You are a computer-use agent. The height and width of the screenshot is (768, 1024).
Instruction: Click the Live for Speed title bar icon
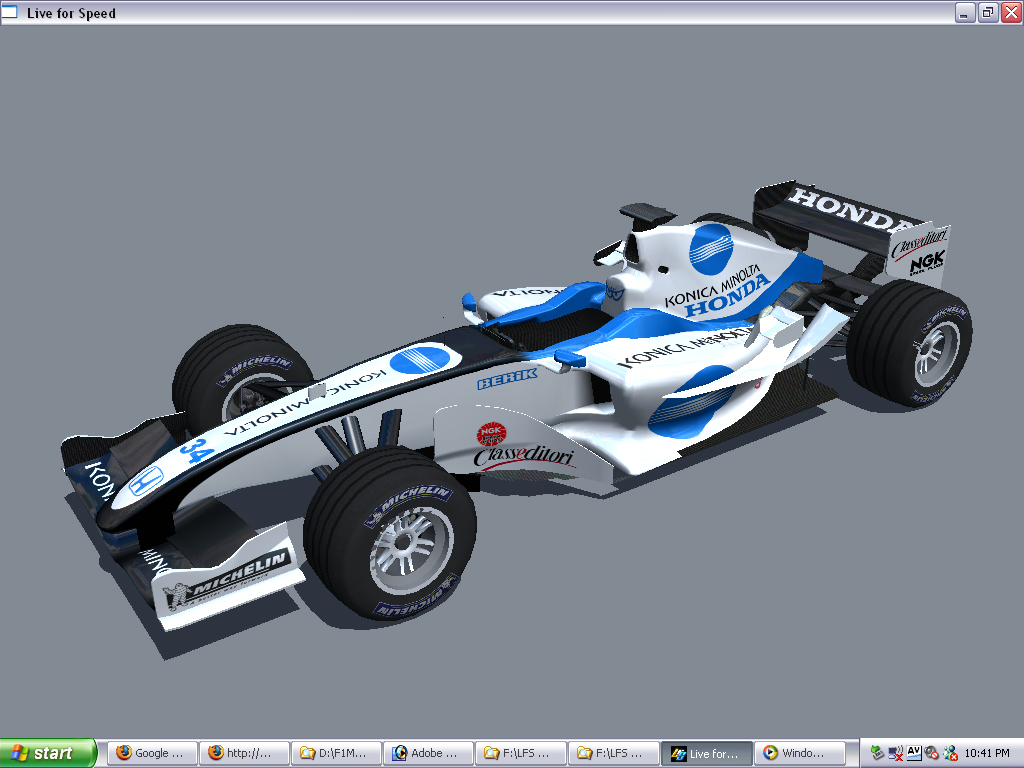tap(10, 12)
